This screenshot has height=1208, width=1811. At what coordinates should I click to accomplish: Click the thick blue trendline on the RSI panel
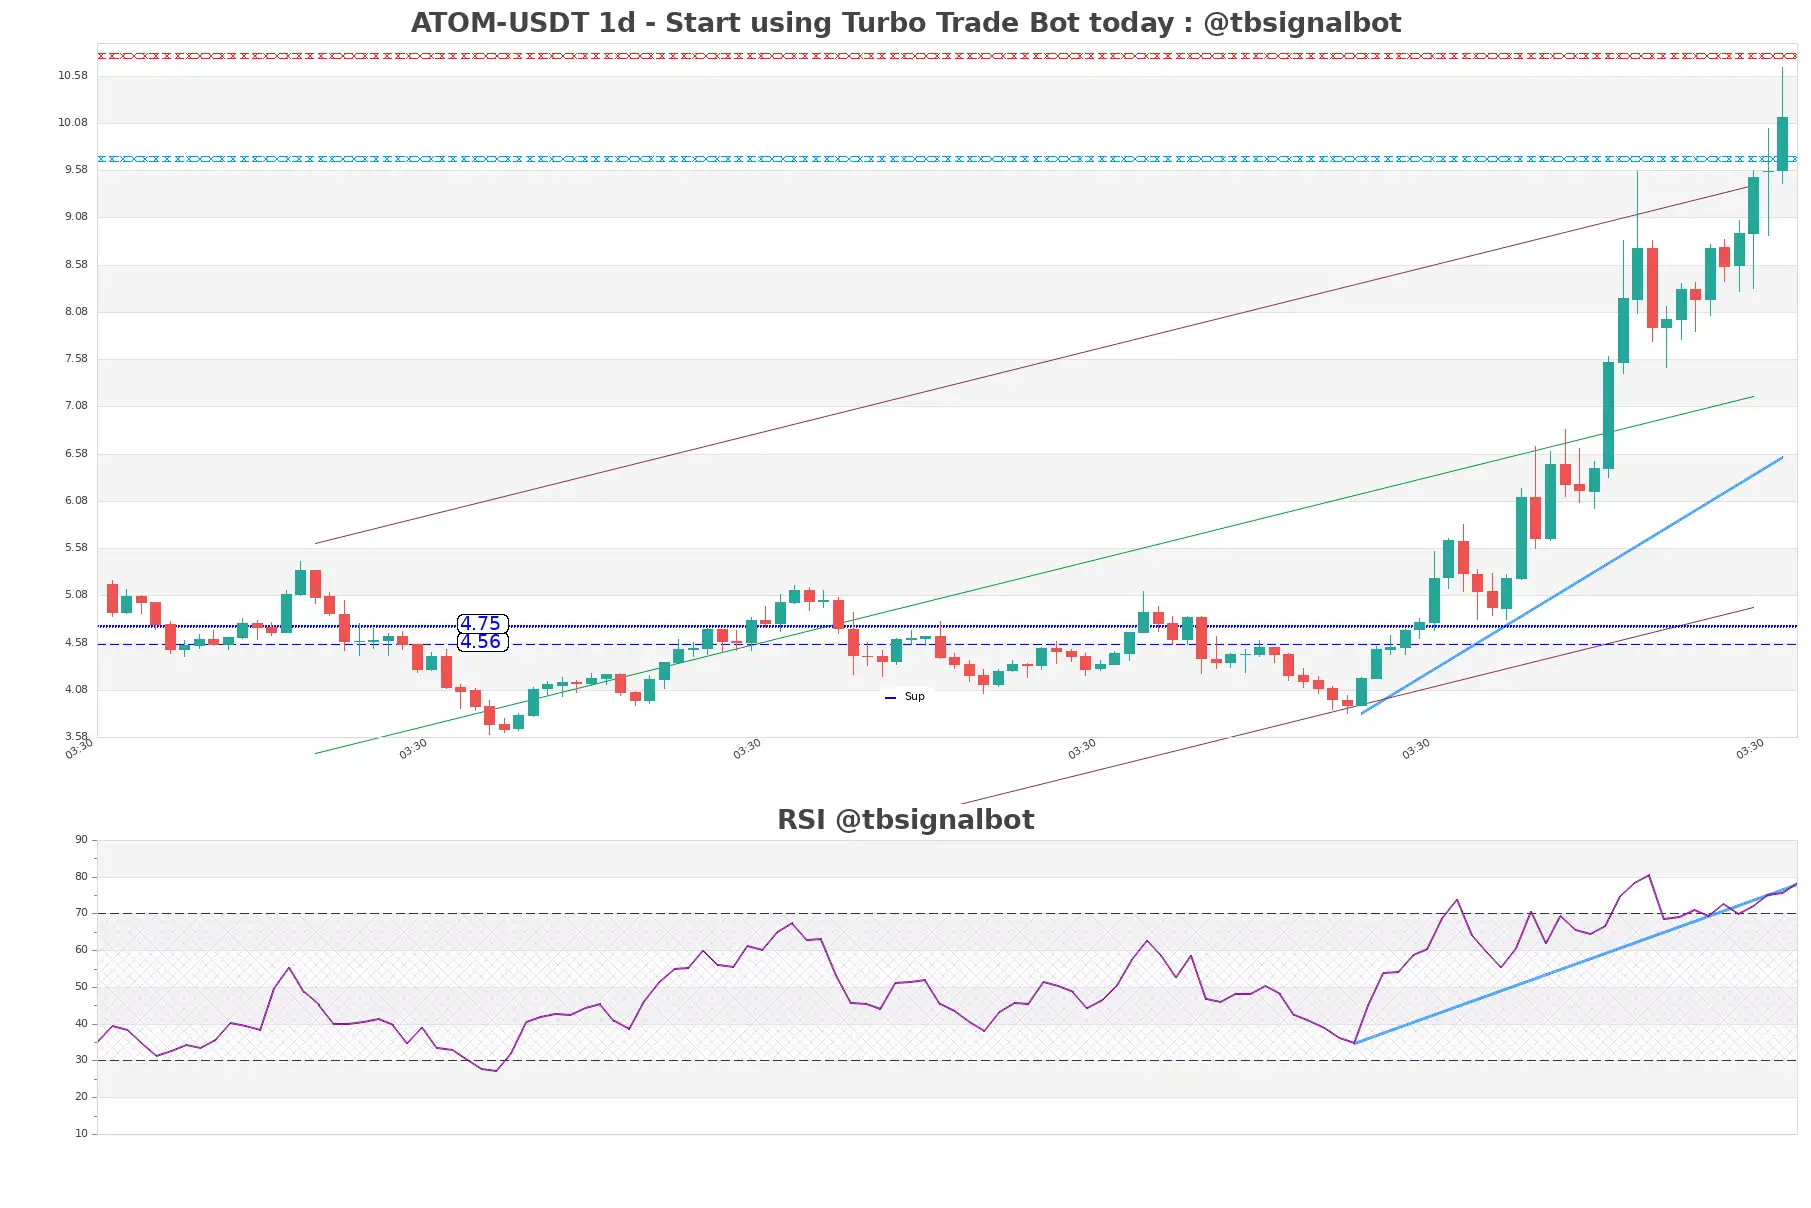[1576, 964]
